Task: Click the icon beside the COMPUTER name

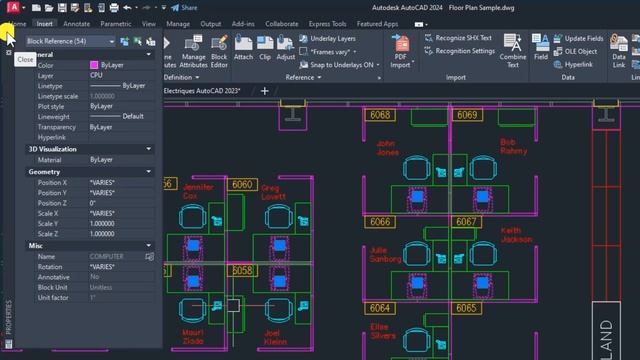Action: pyautogui.click(x=150, y=256)
